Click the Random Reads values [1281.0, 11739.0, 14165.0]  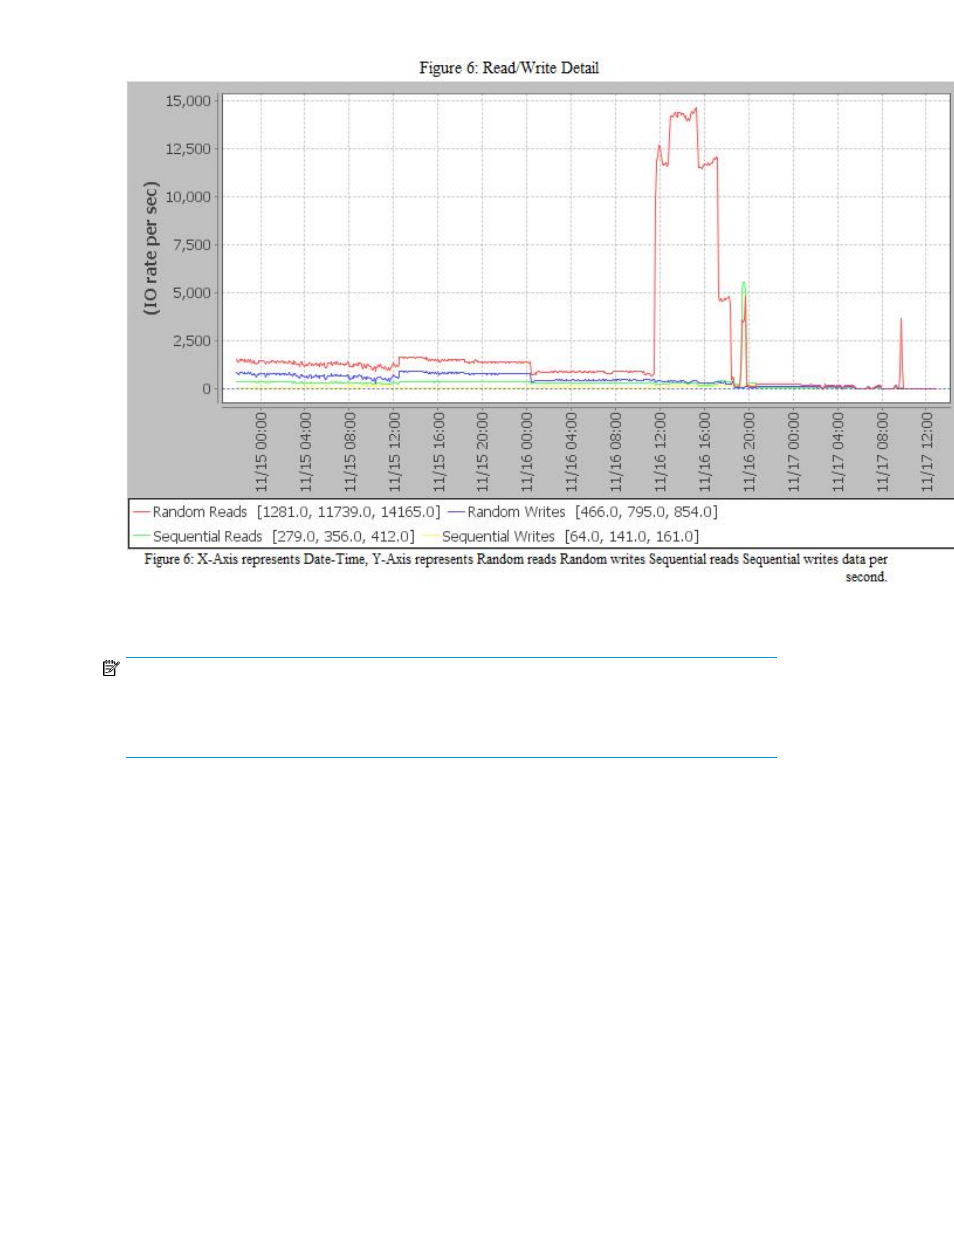[x=348, y=512]
